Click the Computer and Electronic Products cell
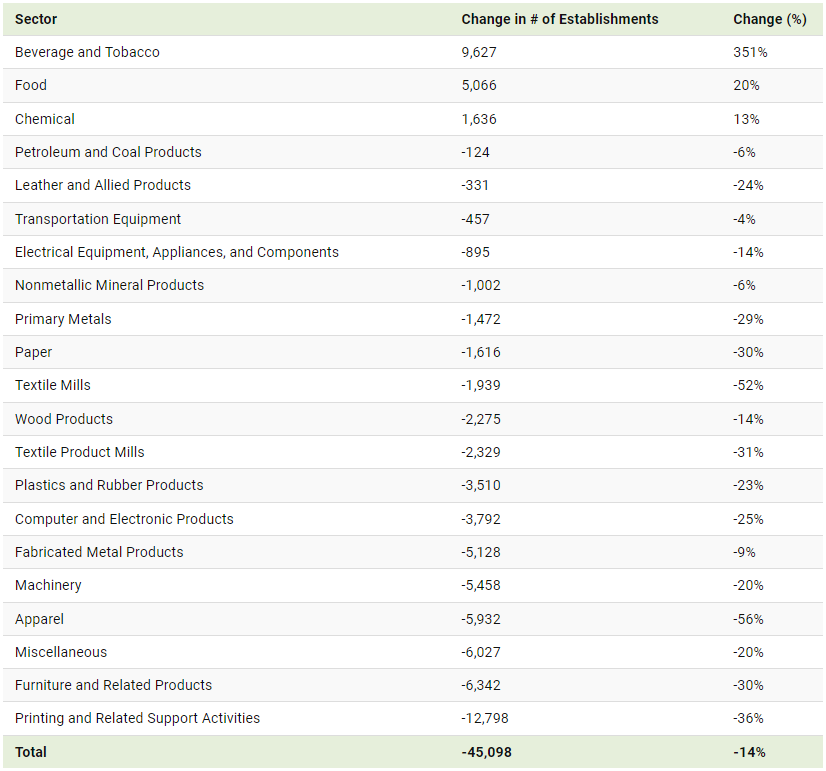 pyautogui.click(x=124, y=519)
